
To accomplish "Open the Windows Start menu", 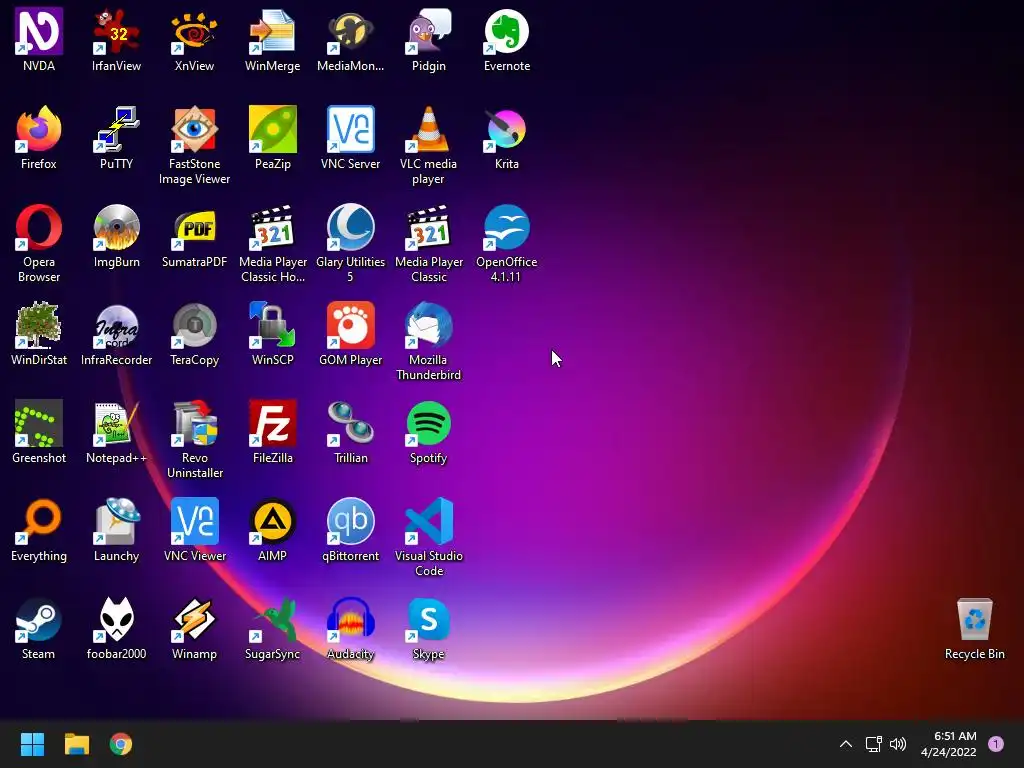I will click(x=32, y=744).
